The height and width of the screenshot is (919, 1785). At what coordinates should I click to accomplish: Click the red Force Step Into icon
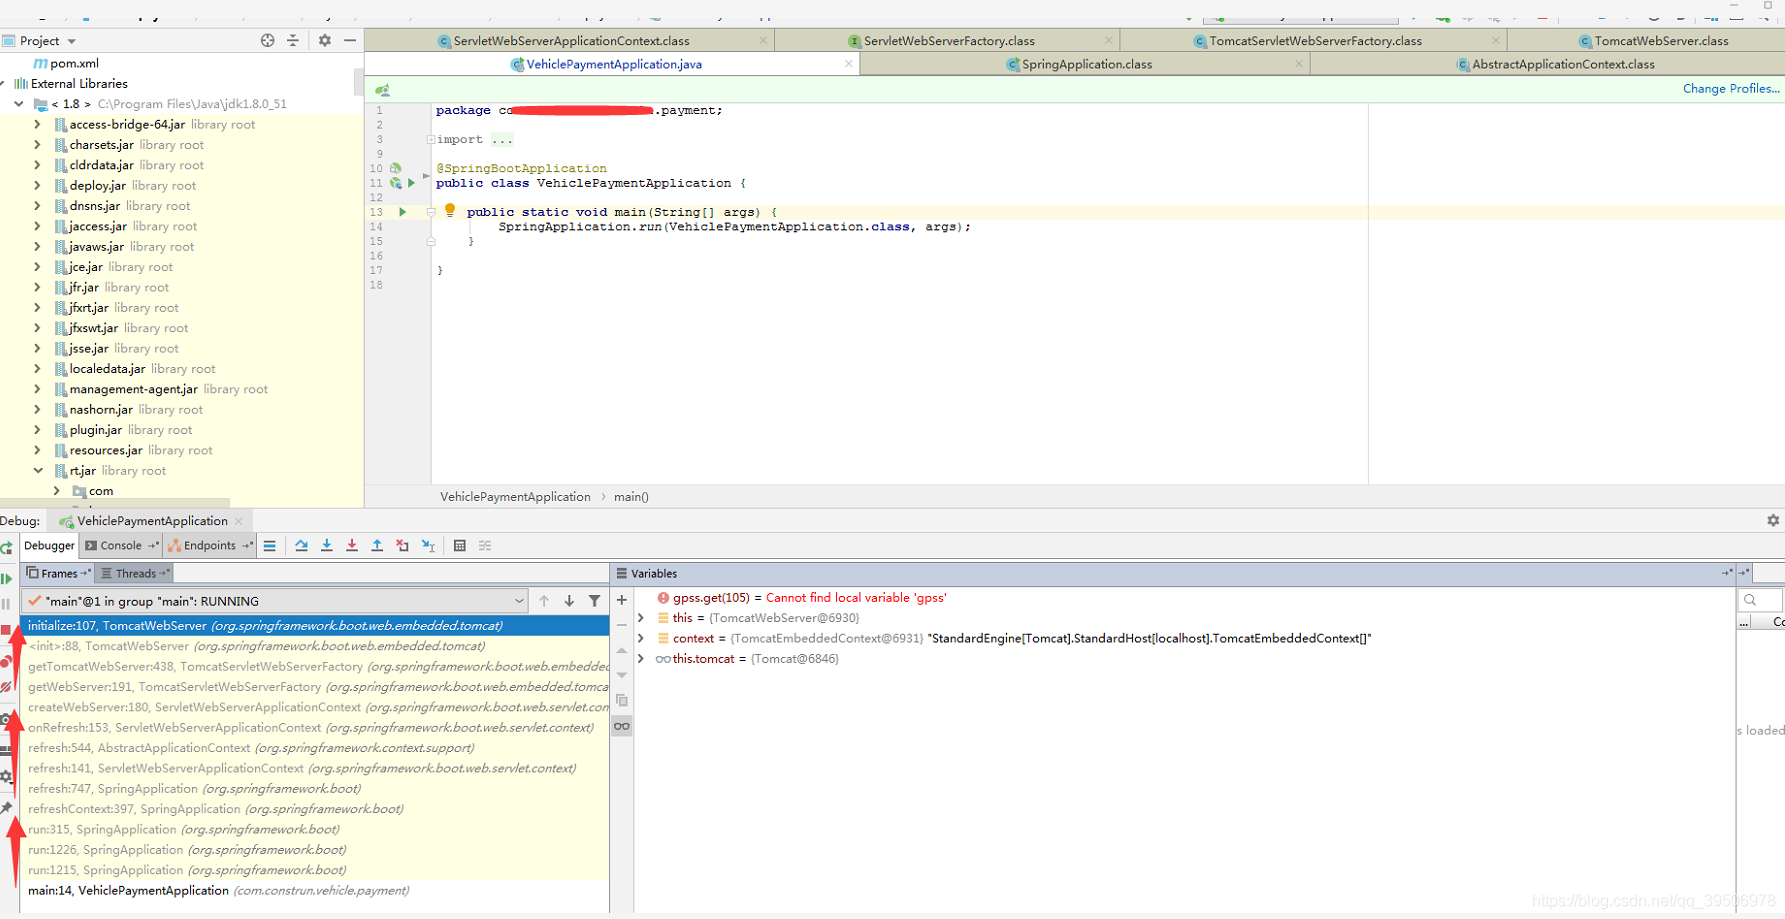coord(352,546)
